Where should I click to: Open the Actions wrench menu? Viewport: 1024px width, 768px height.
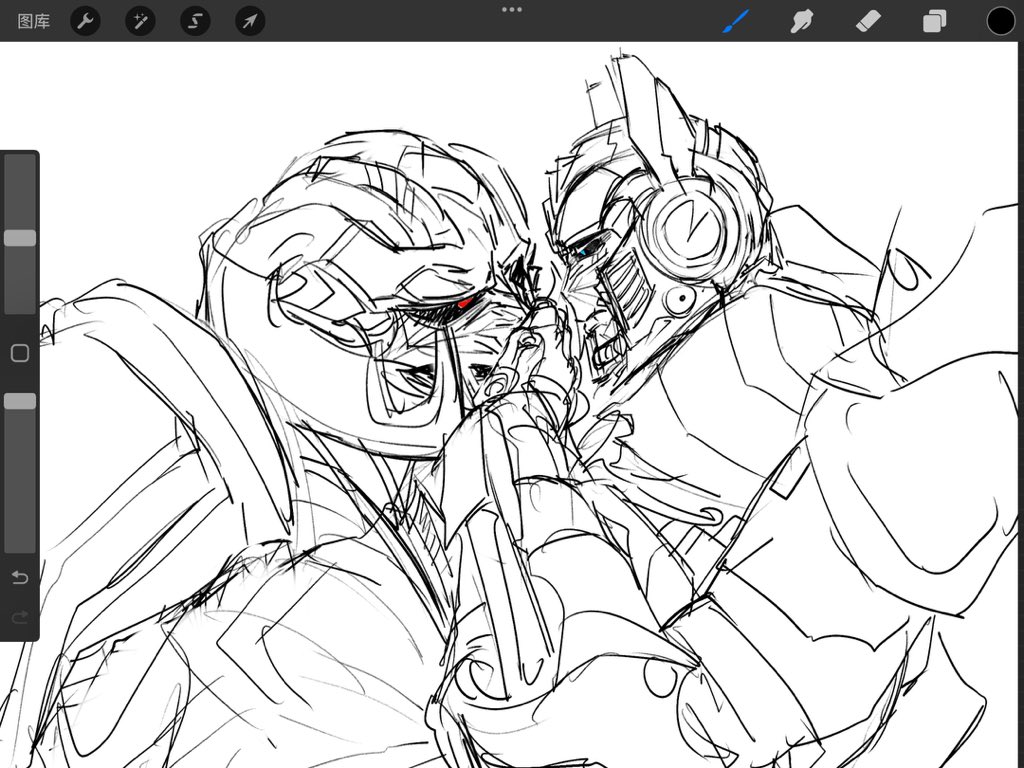tap(85, 21)
